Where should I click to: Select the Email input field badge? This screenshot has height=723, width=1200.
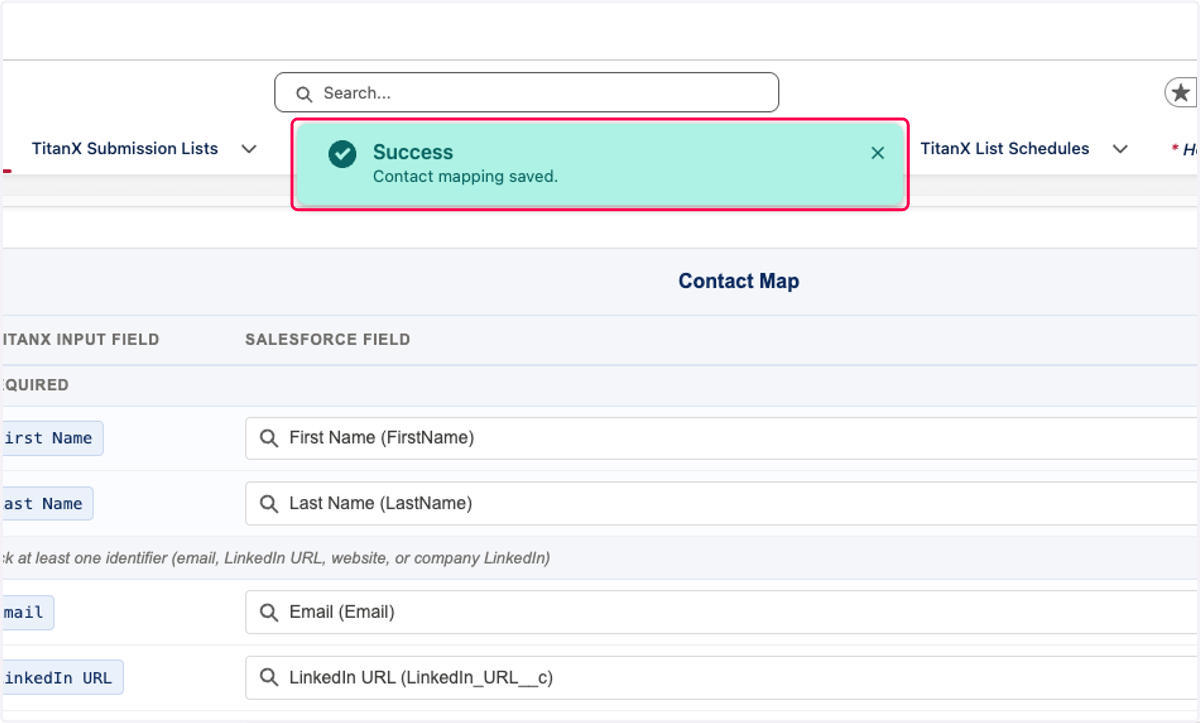click(x=27, y=612)
